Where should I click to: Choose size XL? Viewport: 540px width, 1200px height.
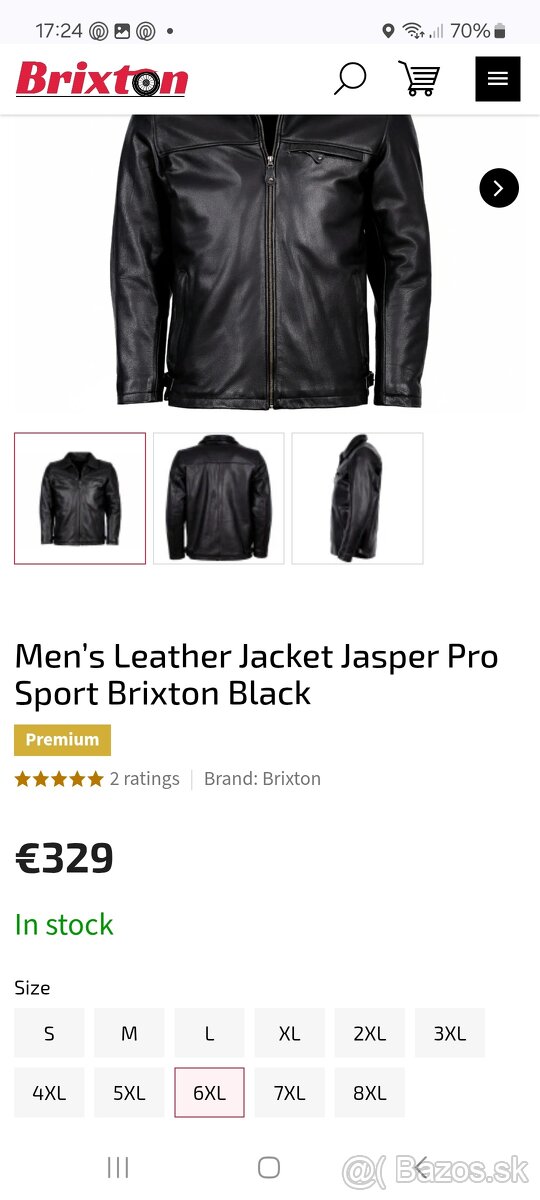pos(289,1033)
